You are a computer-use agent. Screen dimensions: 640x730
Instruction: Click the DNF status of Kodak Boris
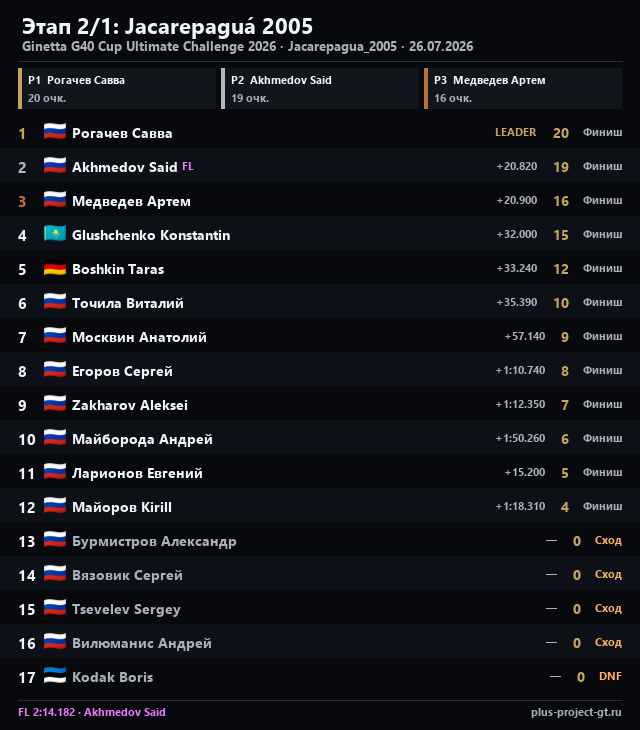(610, 676)
